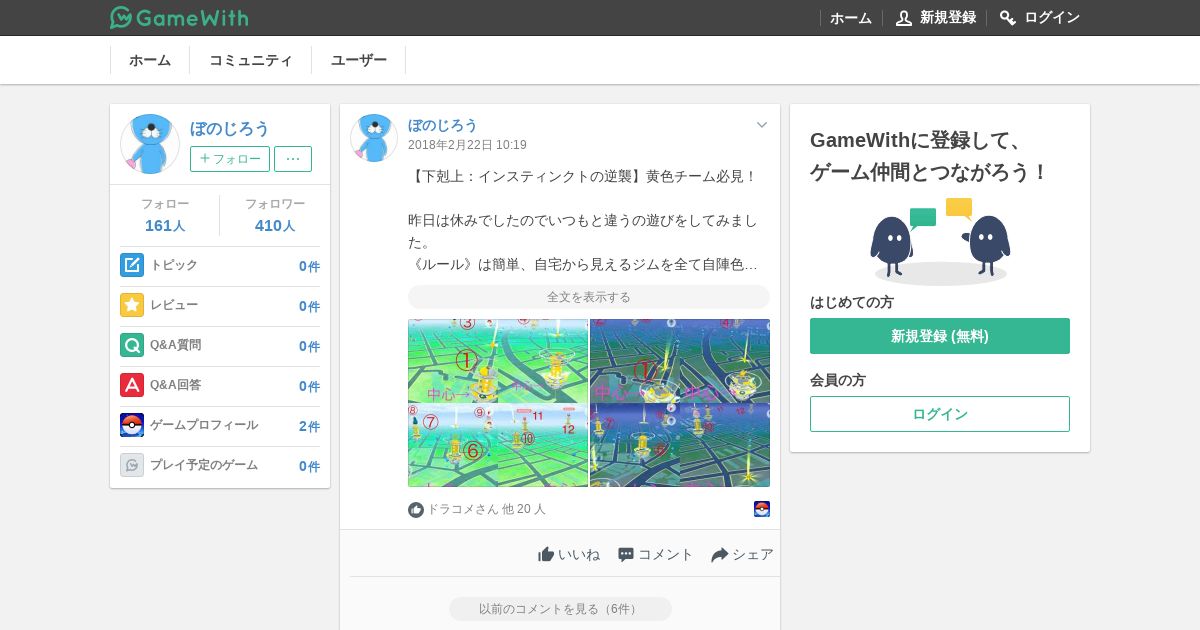Click the thumbs-up icon beside ドラコメさん
This screenshot has width=1200, height=630.
tap(416, 510)
